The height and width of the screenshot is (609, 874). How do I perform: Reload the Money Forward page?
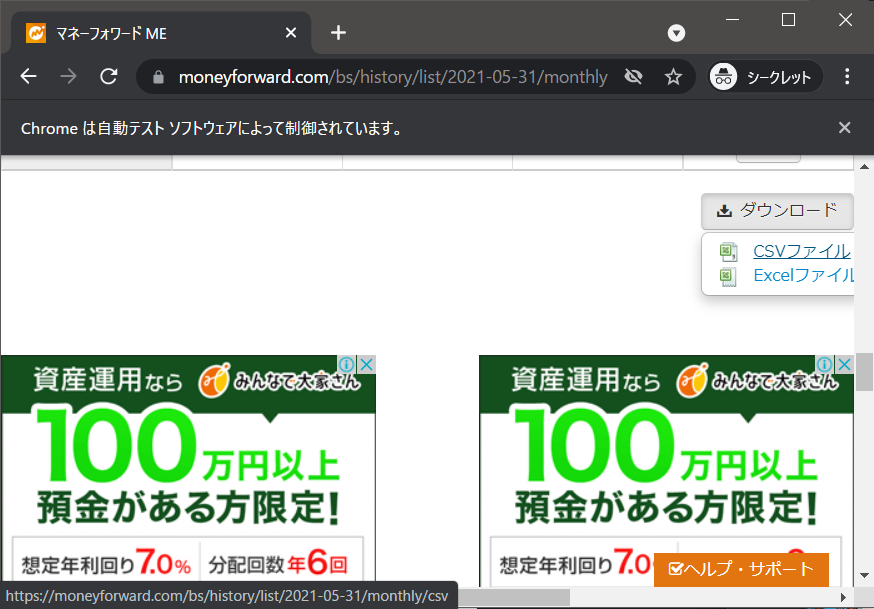pyautogui.click(x=108, y=76)
